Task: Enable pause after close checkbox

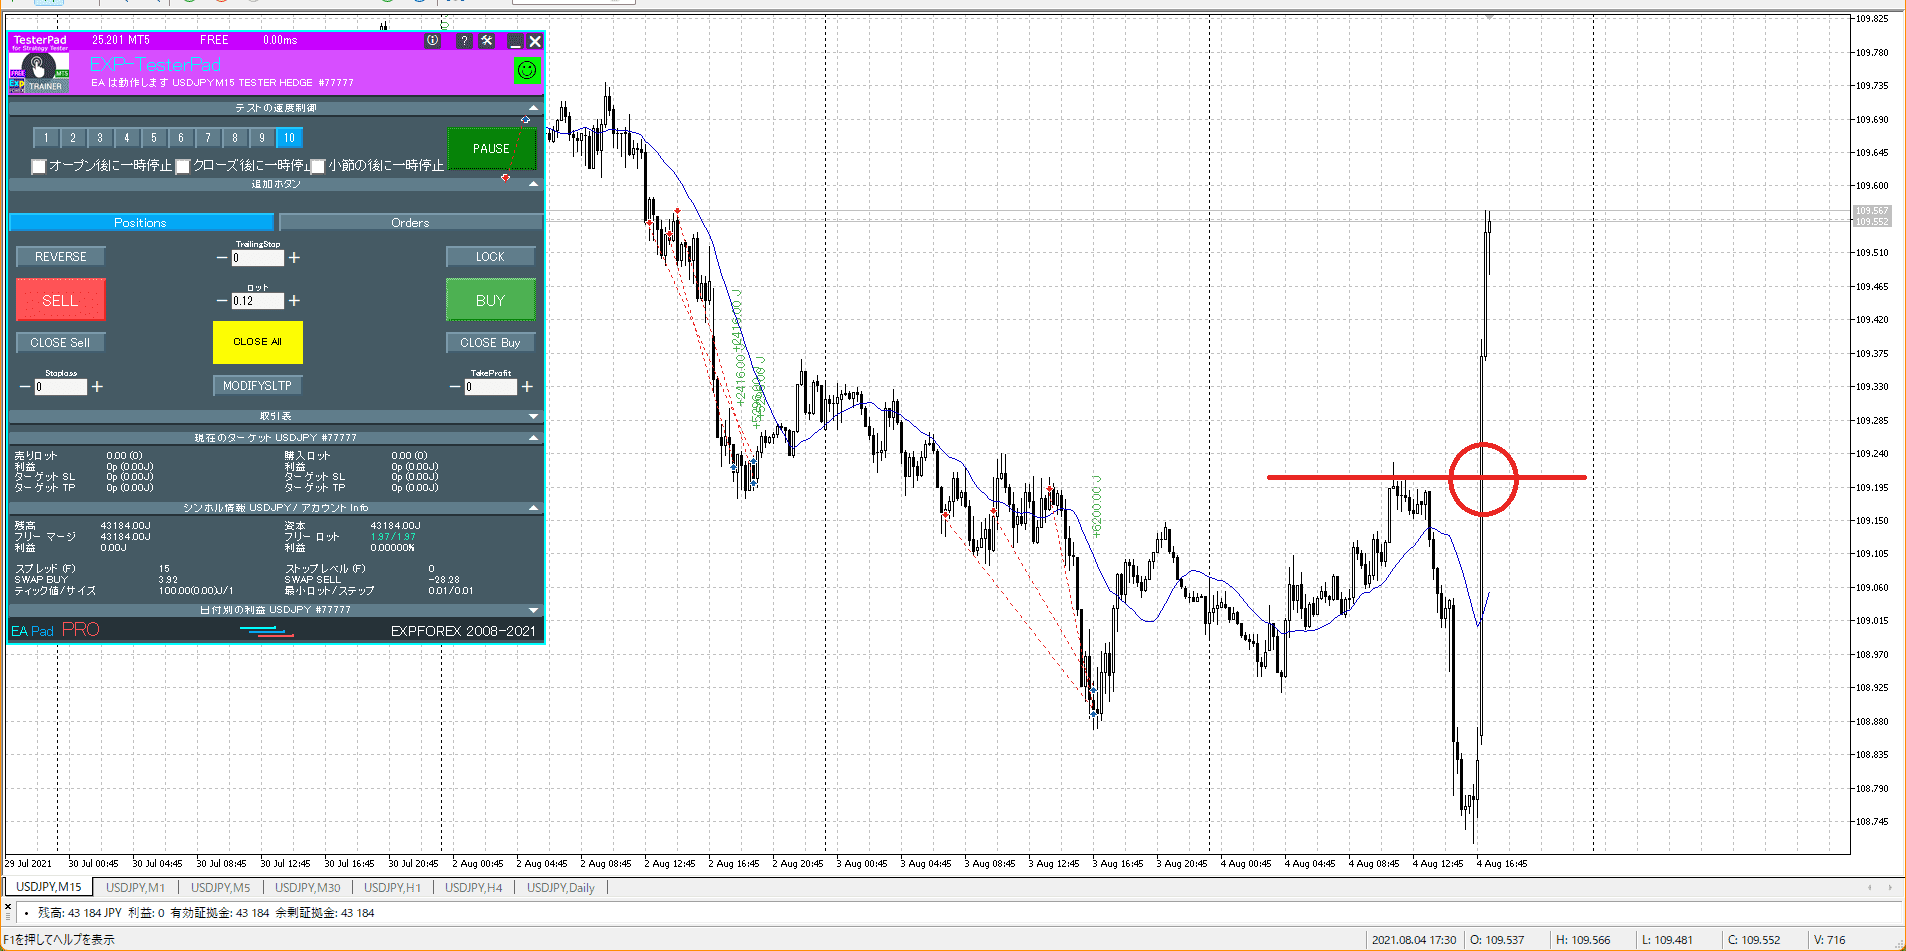Action: [x=183, y=166]
